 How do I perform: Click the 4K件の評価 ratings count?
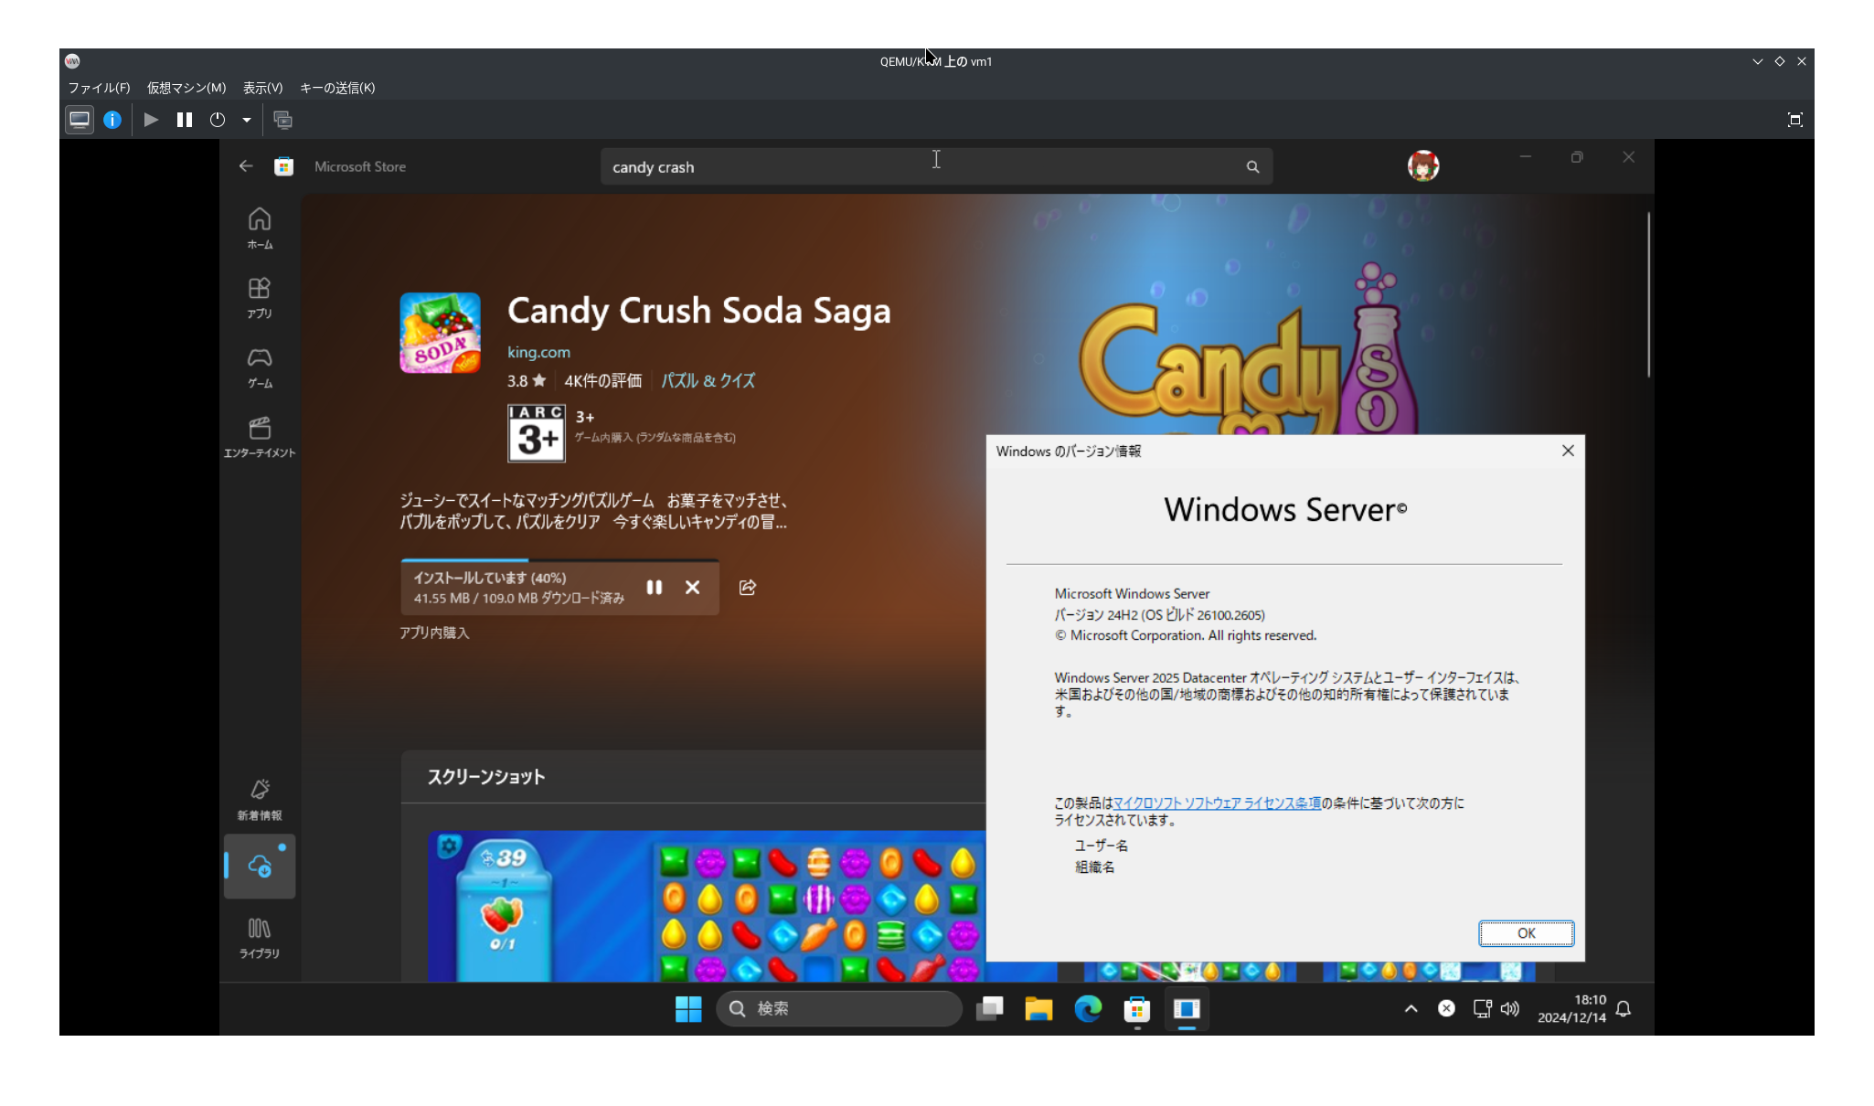point(603,381)
